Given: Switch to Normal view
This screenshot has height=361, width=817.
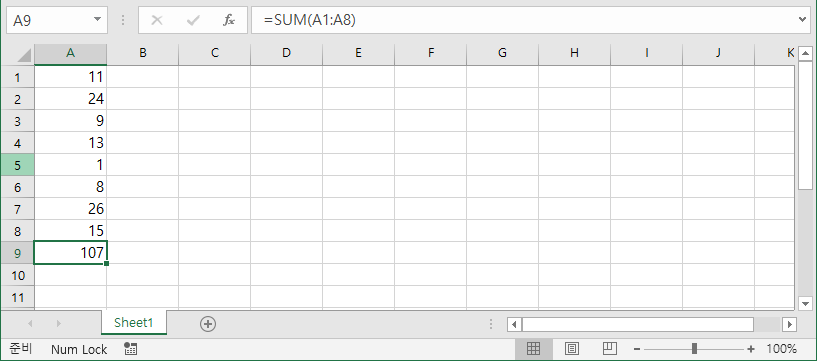Looking at the screenshot, I should point(533,348).
